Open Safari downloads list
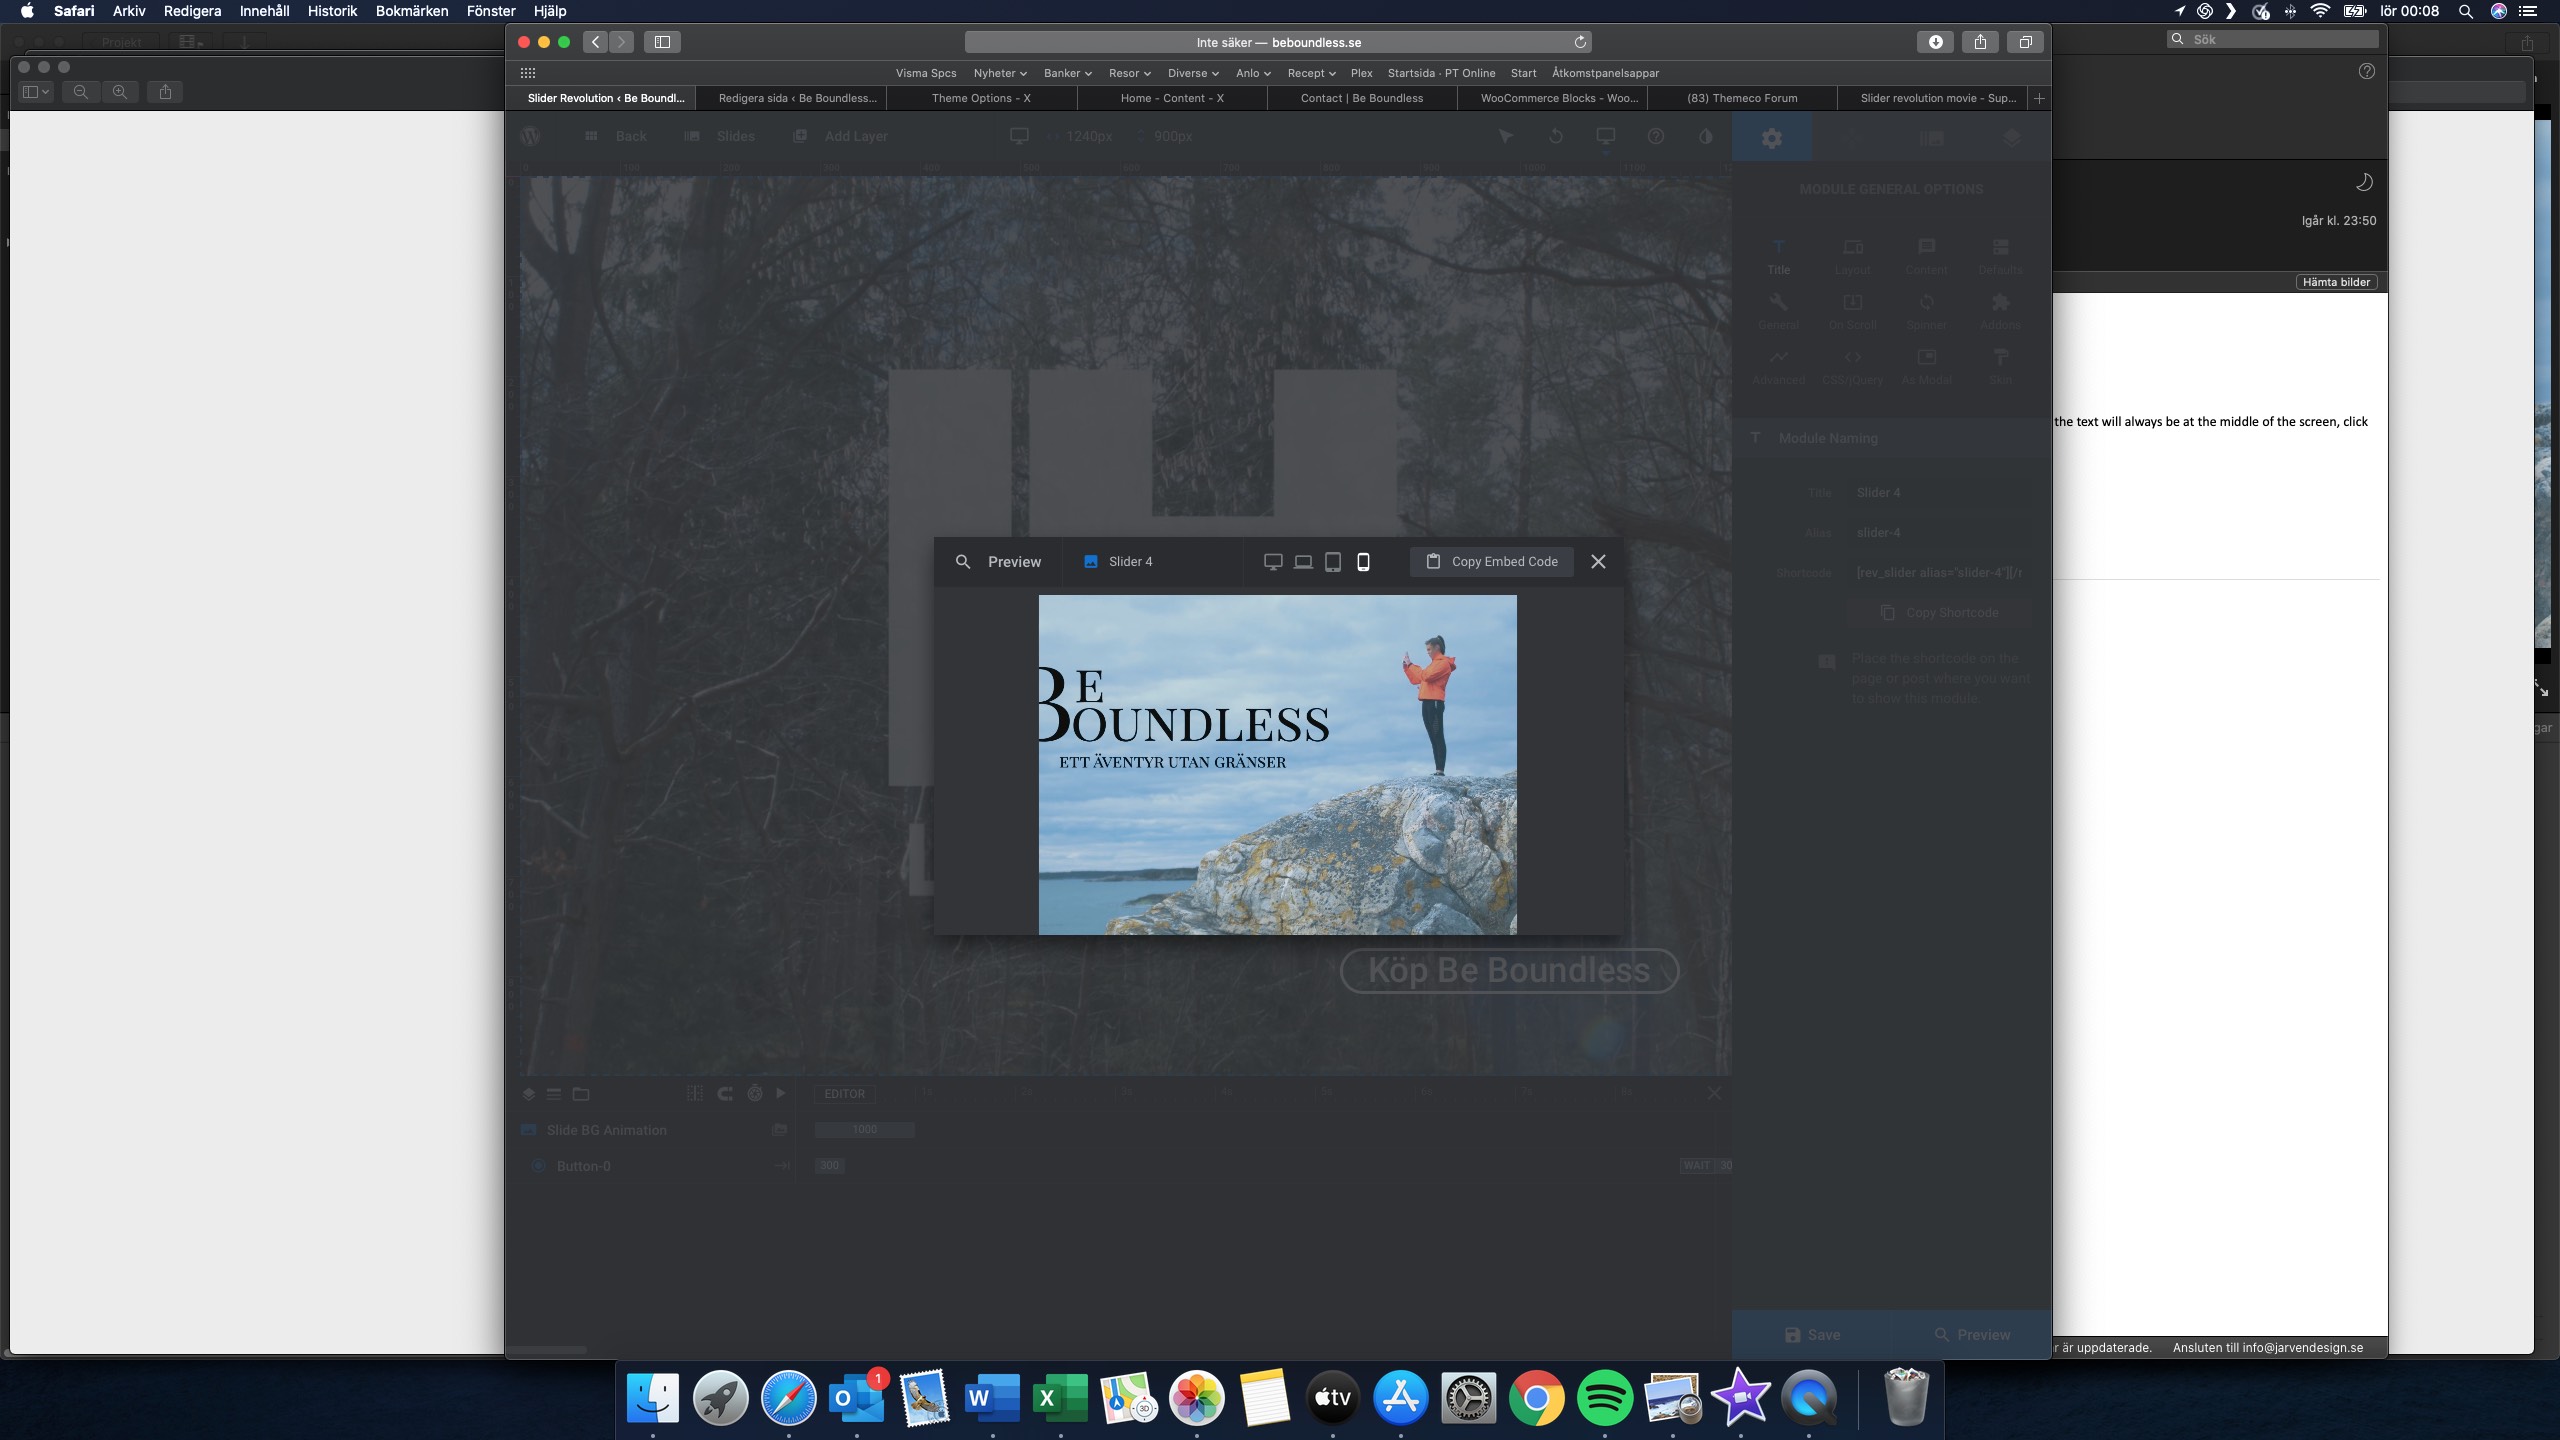The image size is (2560, 1440). (x=1936, y=42)
